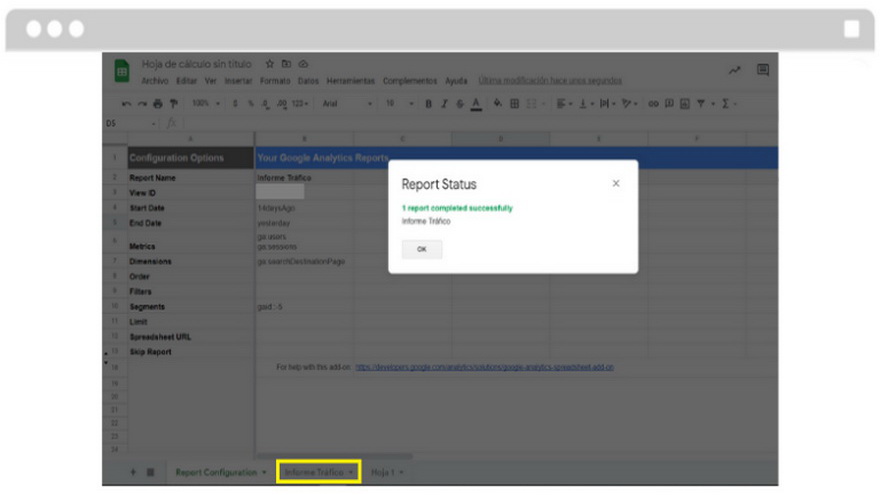Open the Formato menu
Screen dimensions: 880x495
point(275,81)
